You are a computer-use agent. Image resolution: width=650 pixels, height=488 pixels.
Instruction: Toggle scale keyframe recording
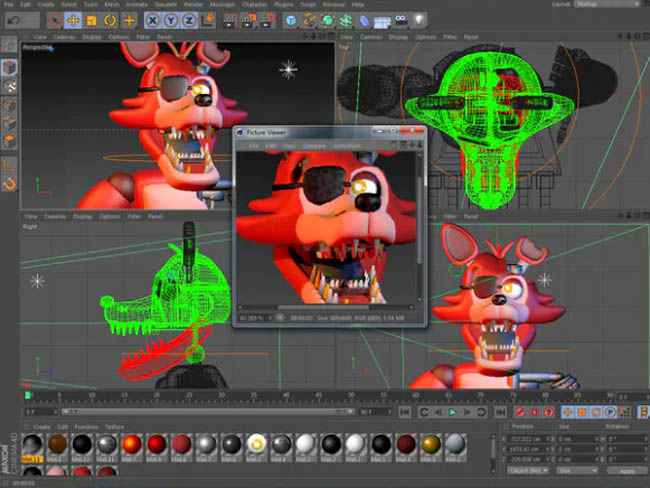tap(582, 412)
